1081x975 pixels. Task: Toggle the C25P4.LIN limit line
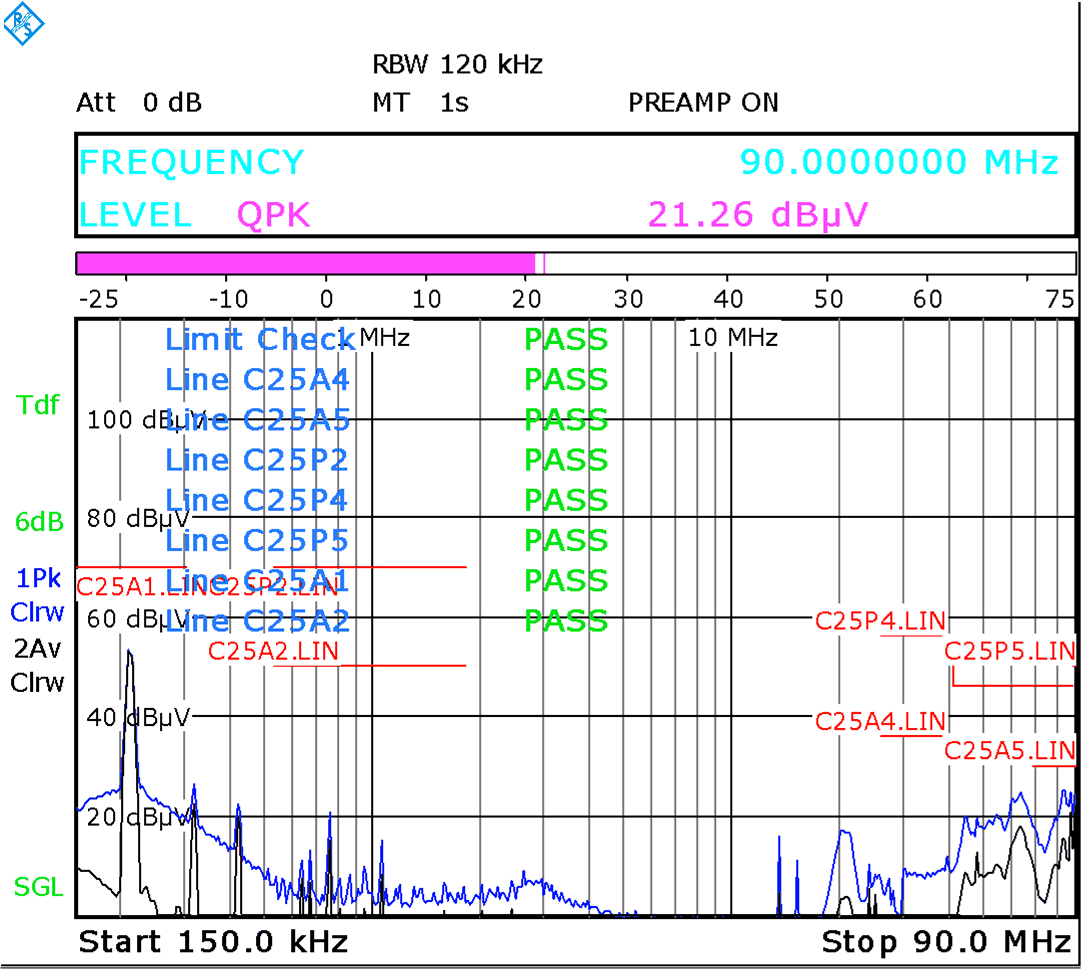[x=882, y=622]
